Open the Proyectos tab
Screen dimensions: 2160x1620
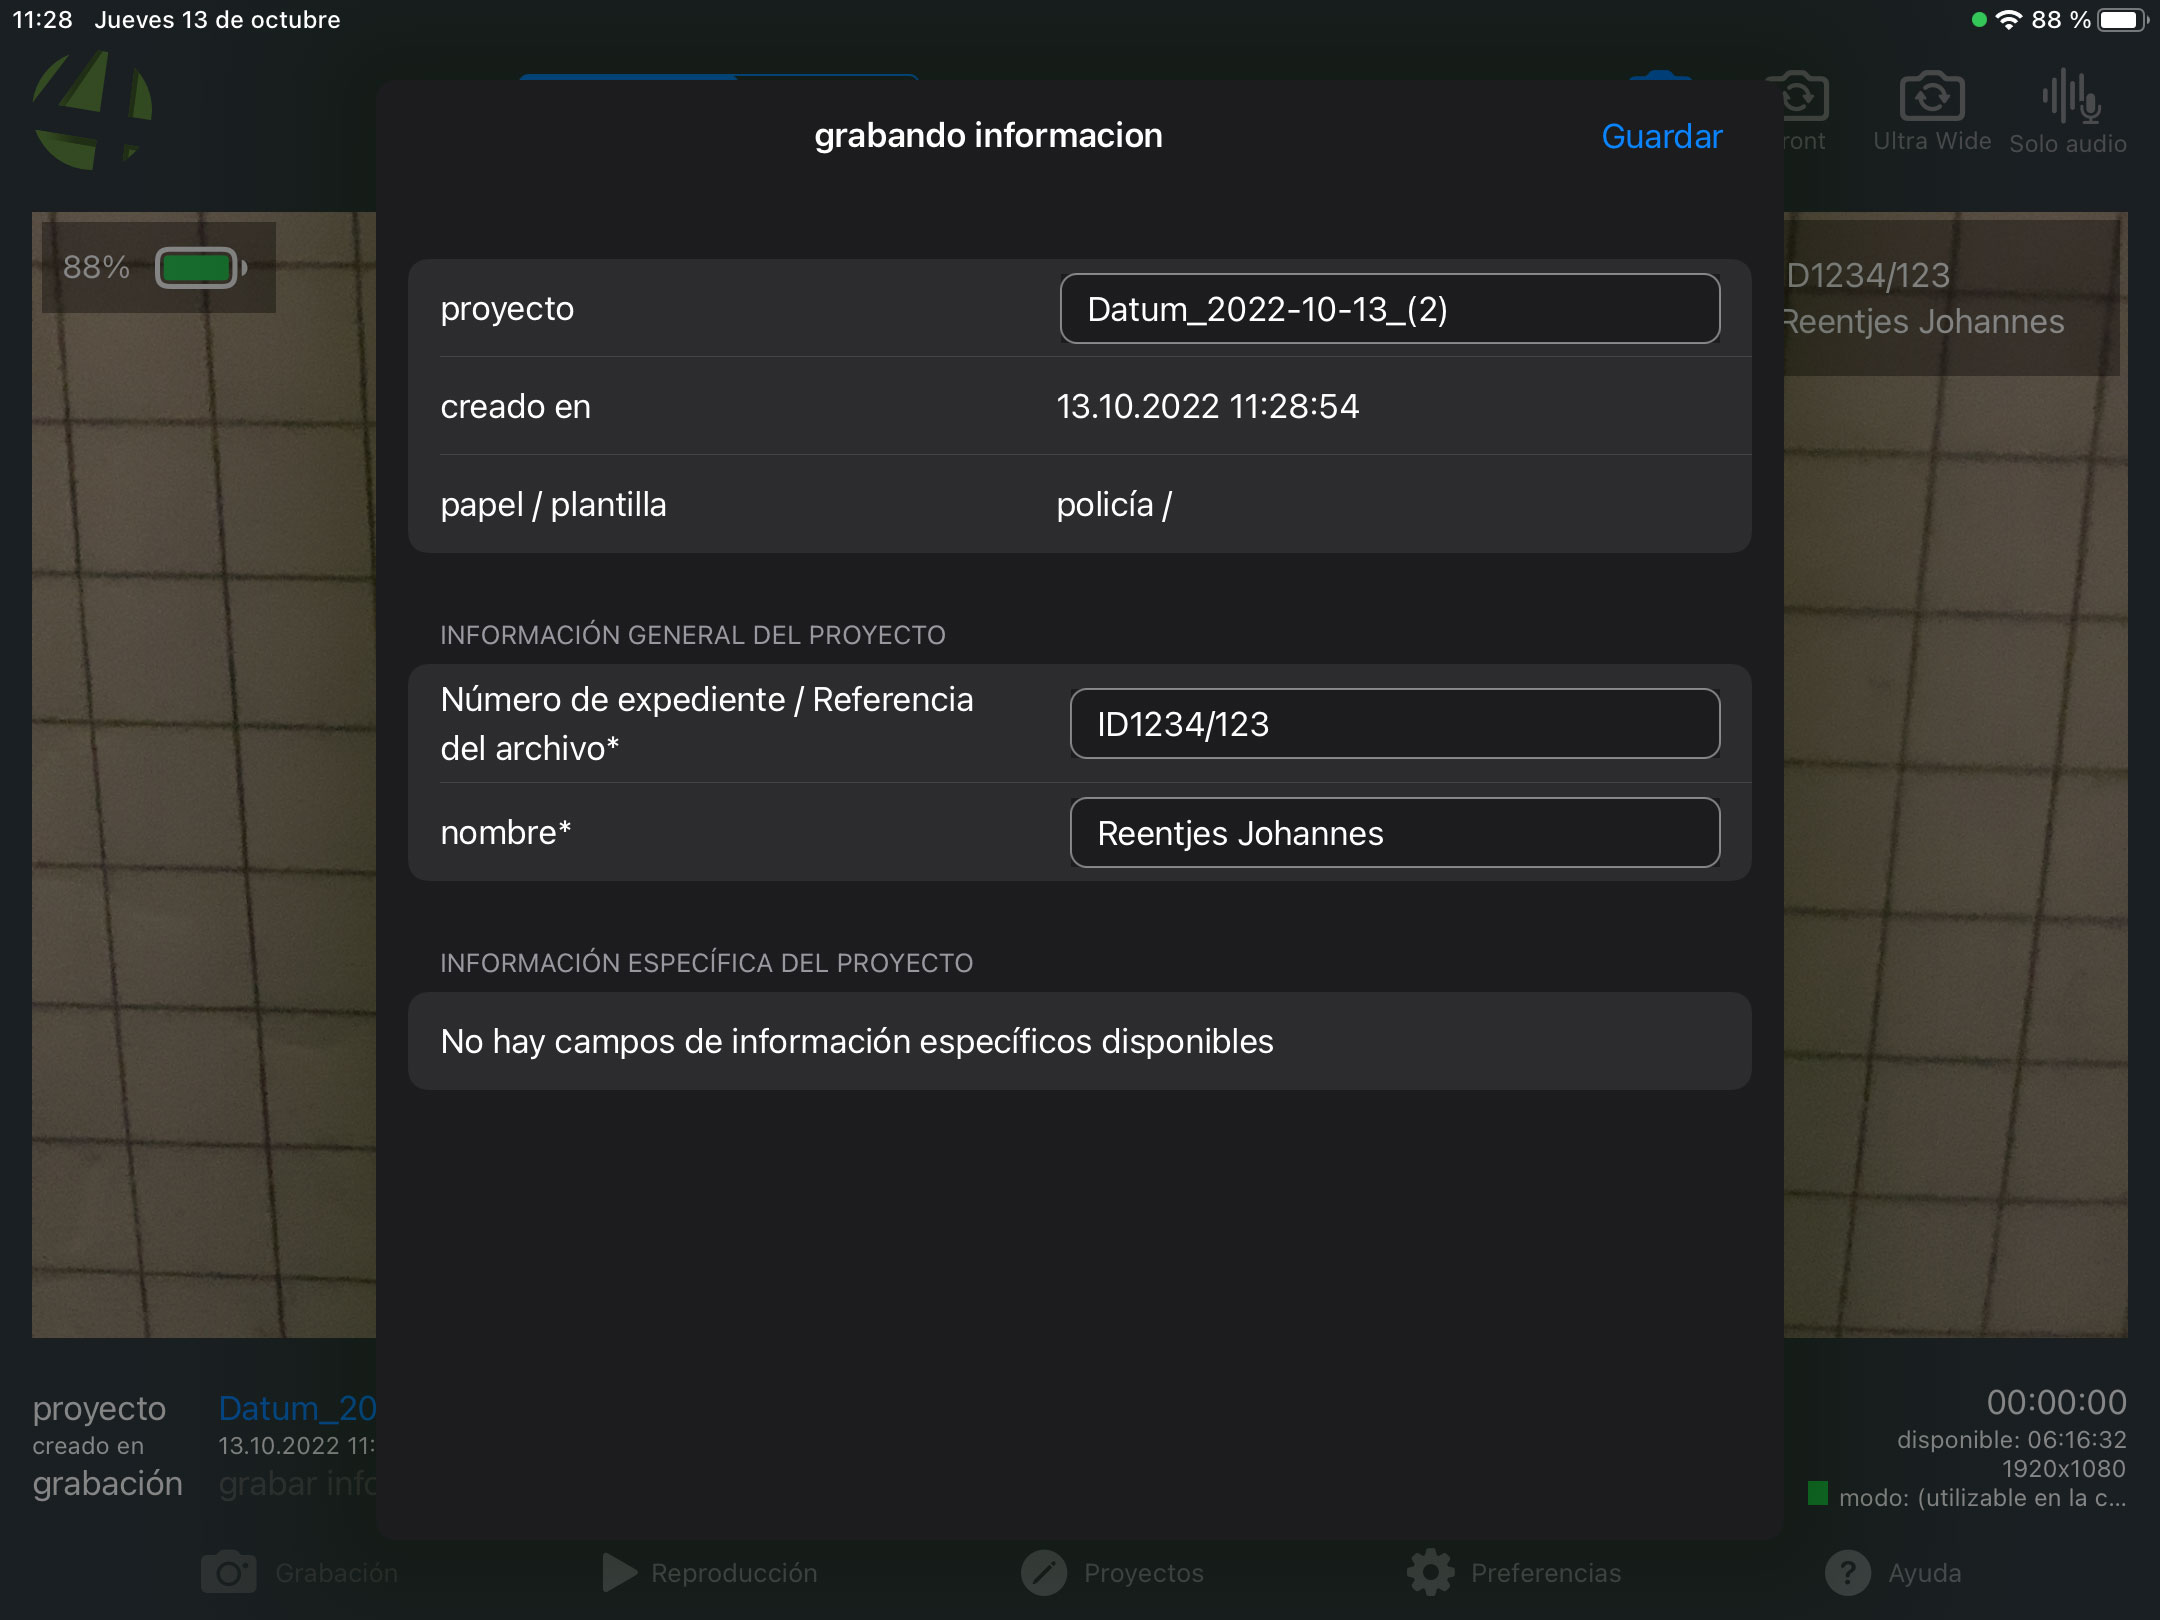1112,1573
